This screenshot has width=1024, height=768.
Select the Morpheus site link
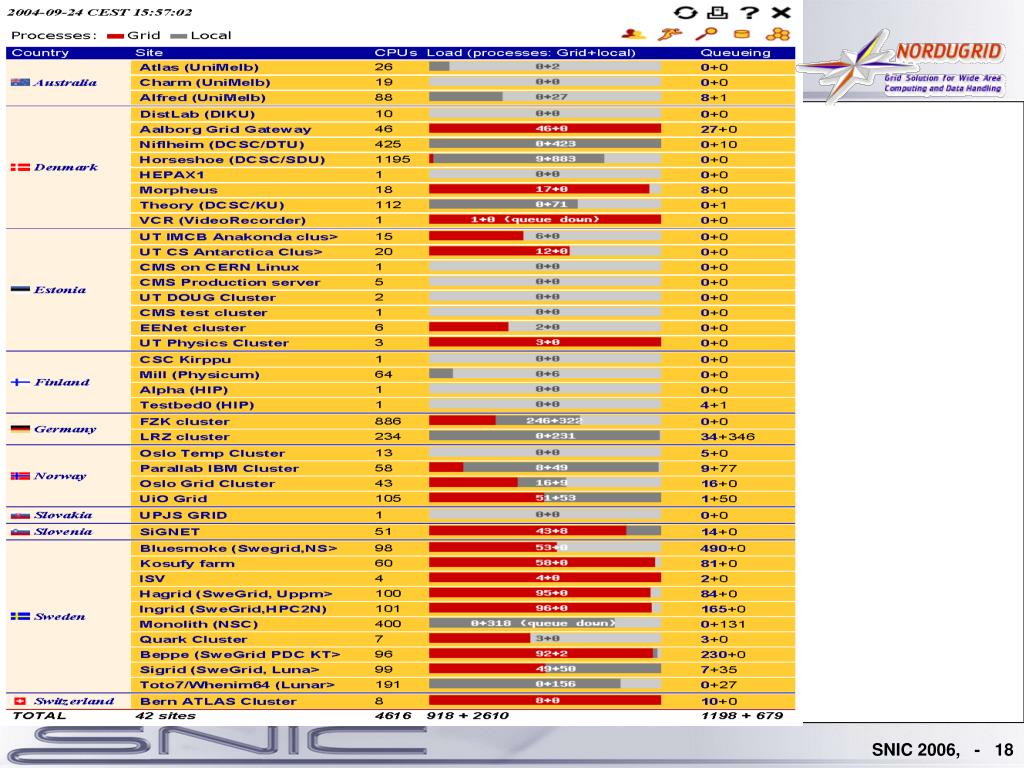(x=178, y=190)
